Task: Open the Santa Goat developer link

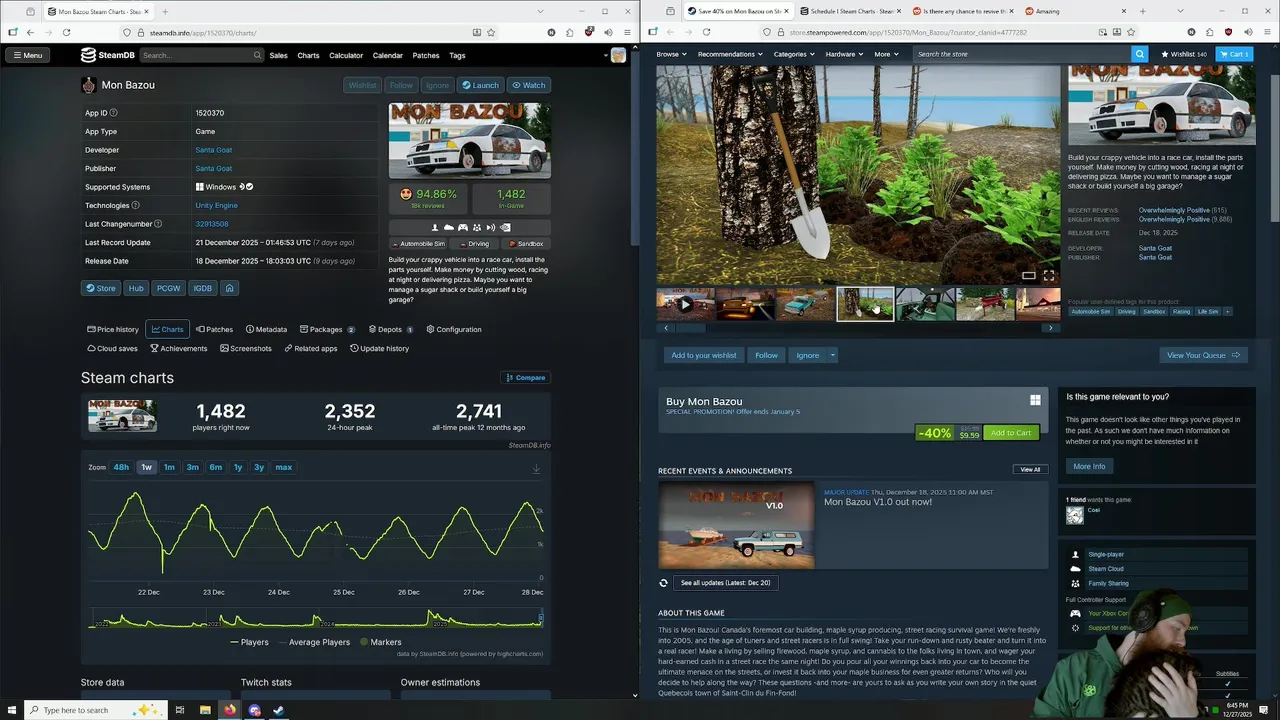Action: (213, 150)
